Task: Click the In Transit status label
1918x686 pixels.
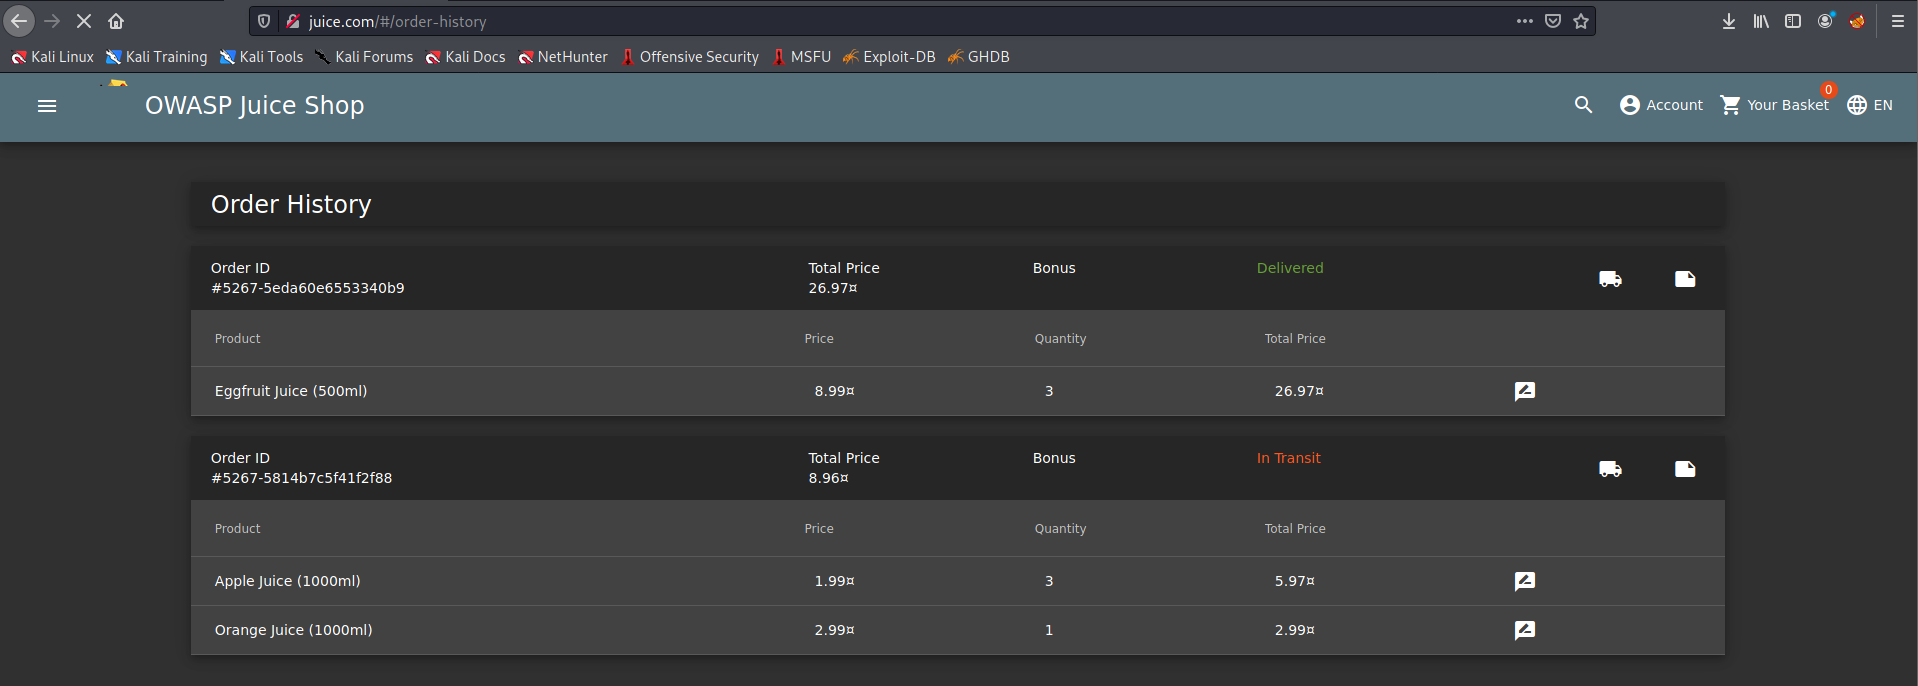Action: [x=1289, y=458]
